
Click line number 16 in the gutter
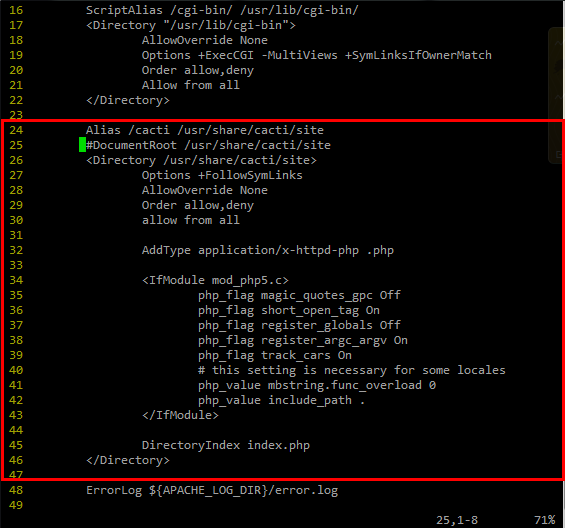pyautogui.click(x=16, y=10)
